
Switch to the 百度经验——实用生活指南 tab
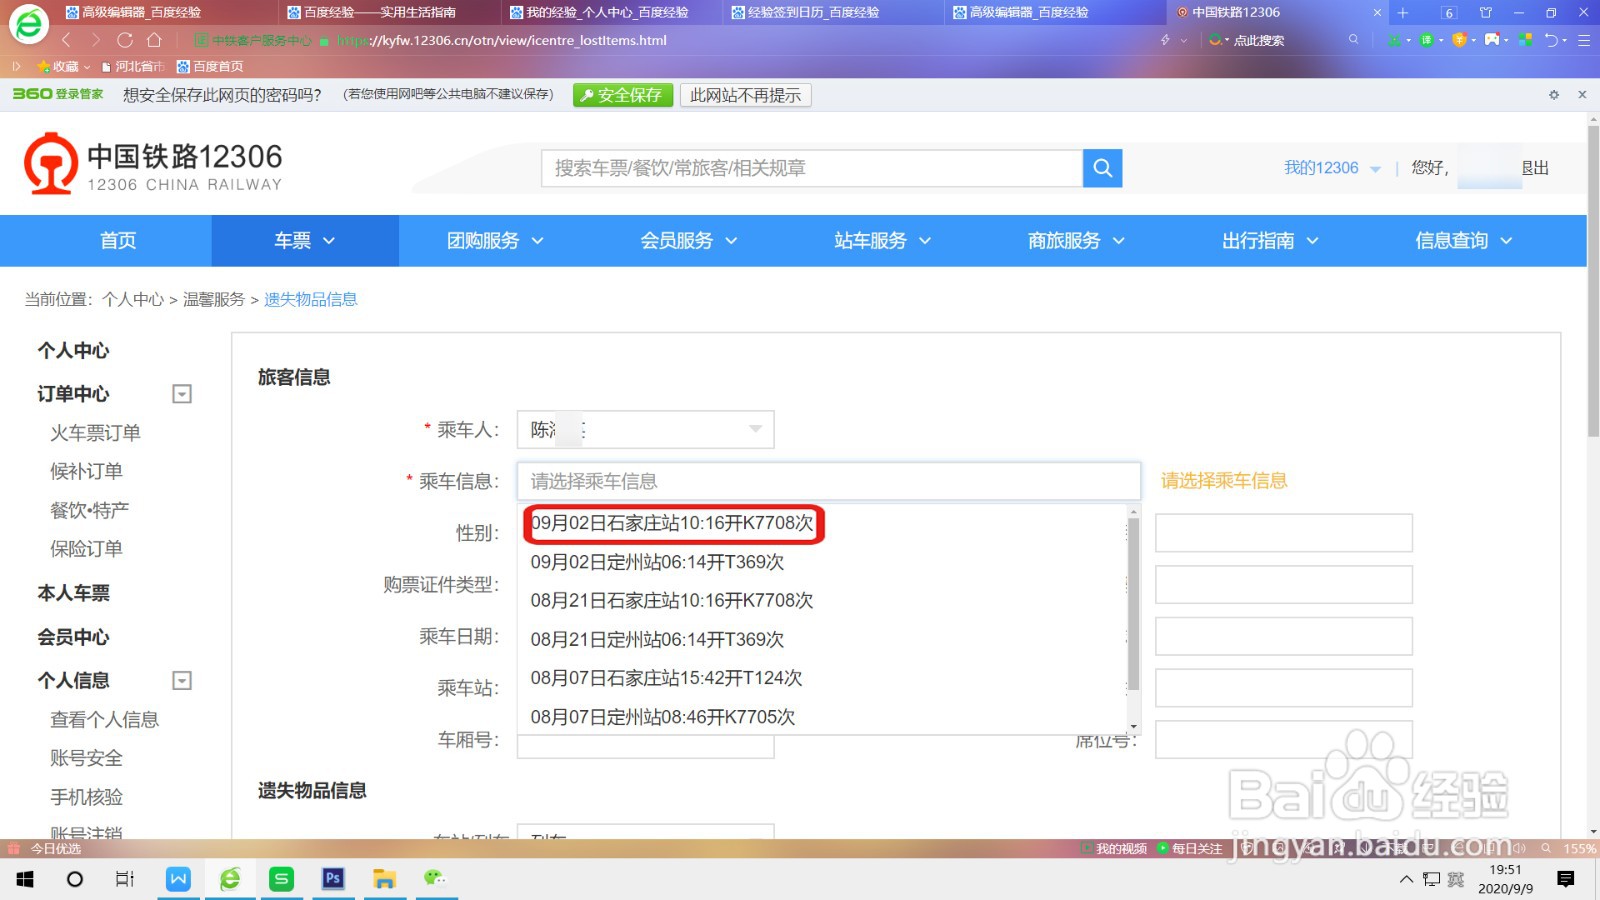pos(380,12)
